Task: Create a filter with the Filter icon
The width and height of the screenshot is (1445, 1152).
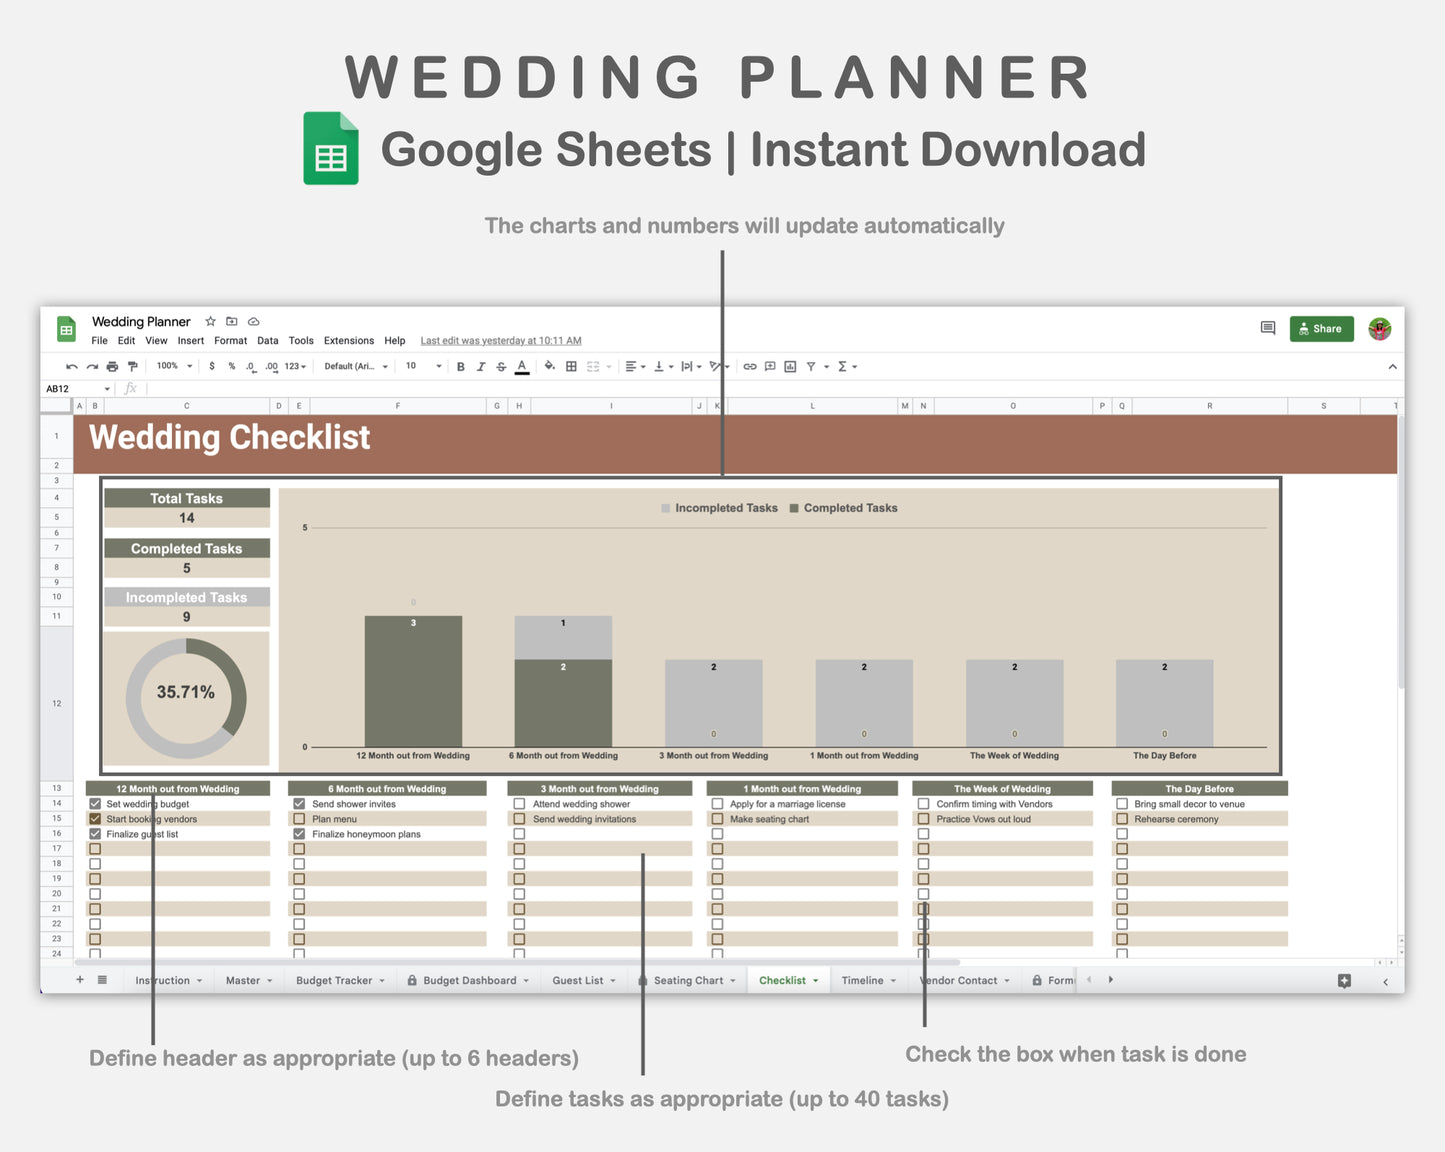Action: 810,366
